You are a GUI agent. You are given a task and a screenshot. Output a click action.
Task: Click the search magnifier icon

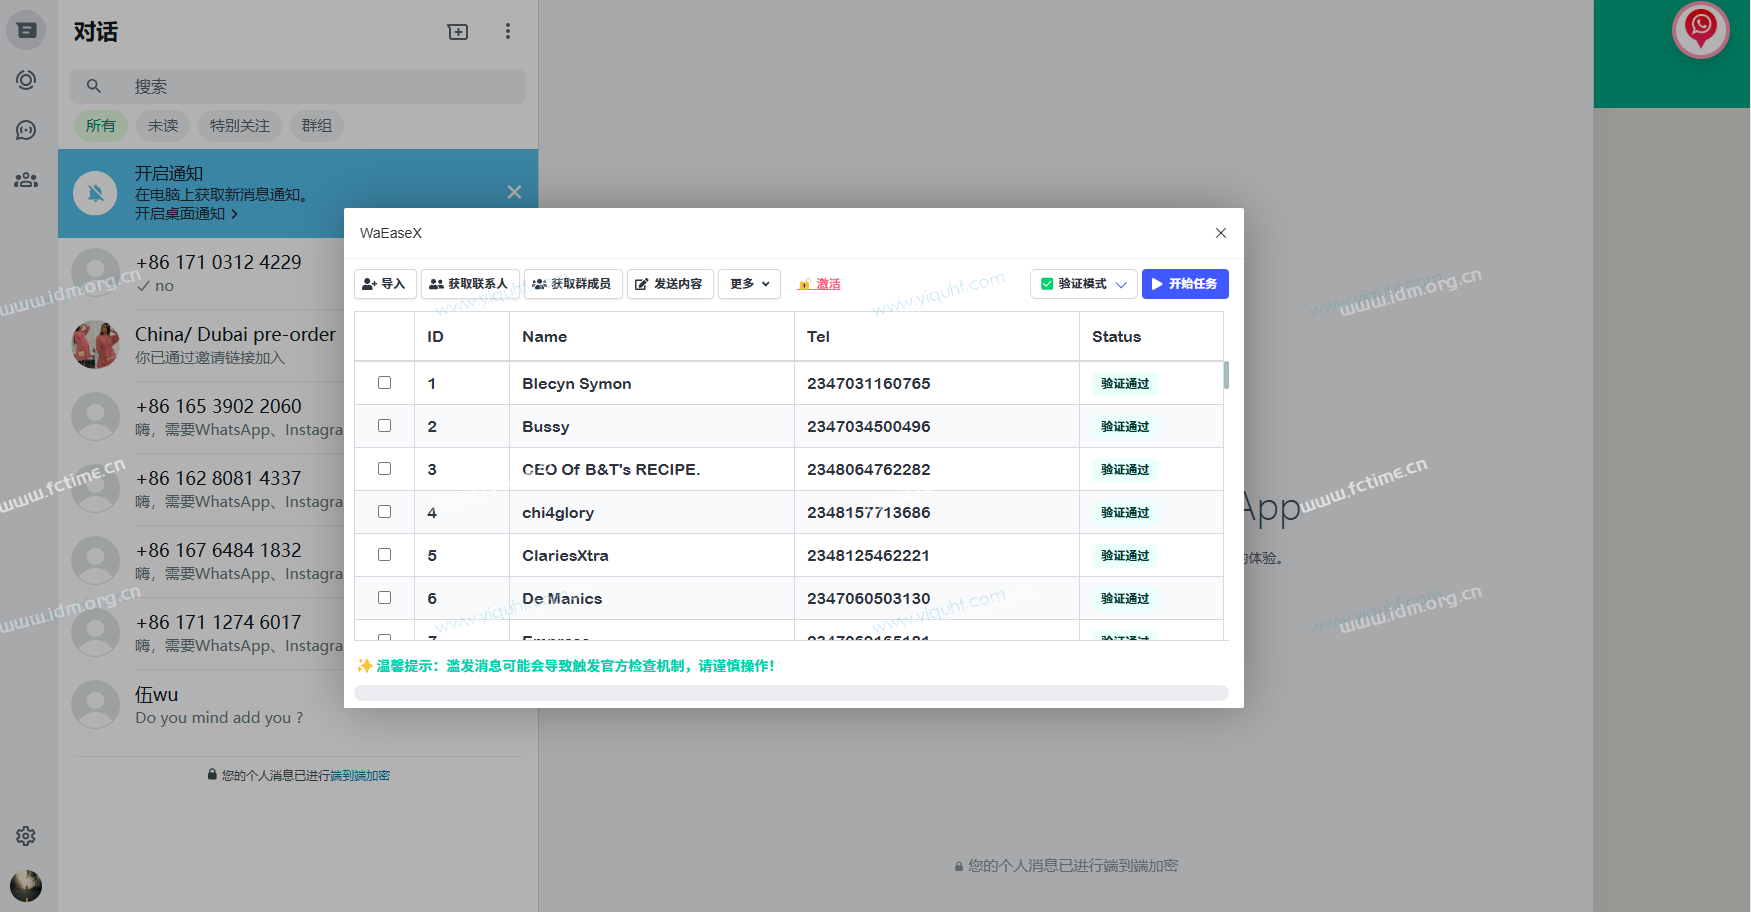click(x=94, y=86)
